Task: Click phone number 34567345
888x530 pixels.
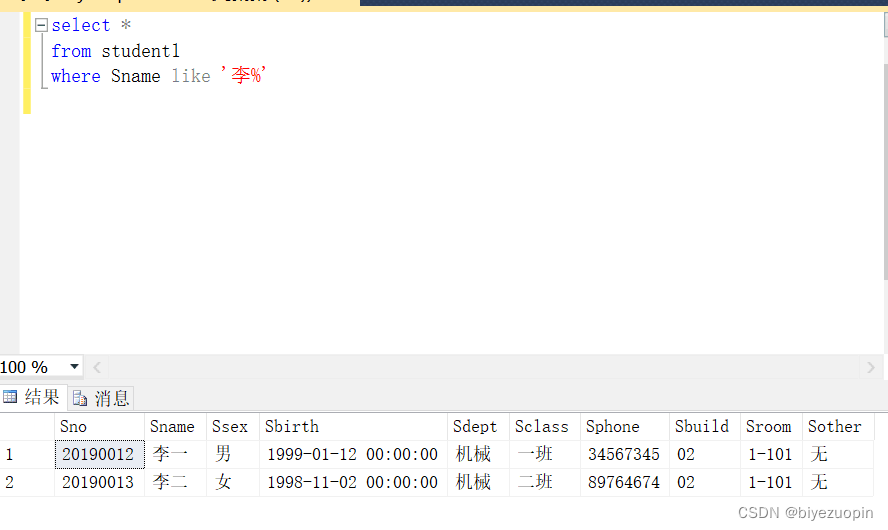Action: tap(625, 454)
